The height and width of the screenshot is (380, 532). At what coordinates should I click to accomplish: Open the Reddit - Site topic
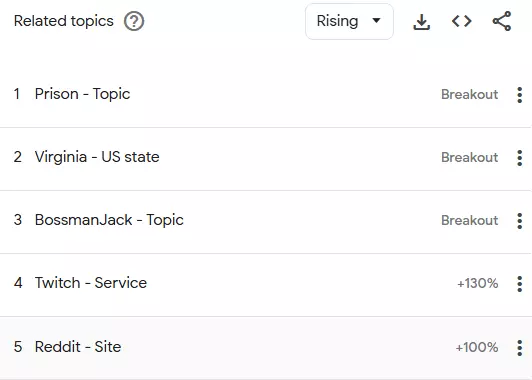point(78,347)
